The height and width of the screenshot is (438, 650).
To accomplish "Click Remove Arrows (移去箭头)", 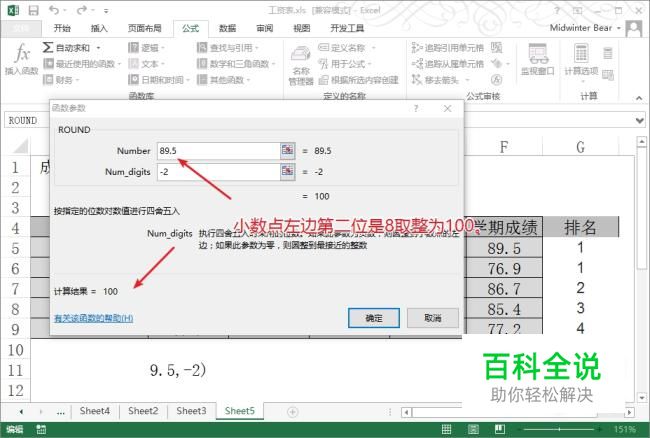I will click(x=435, y=80).
